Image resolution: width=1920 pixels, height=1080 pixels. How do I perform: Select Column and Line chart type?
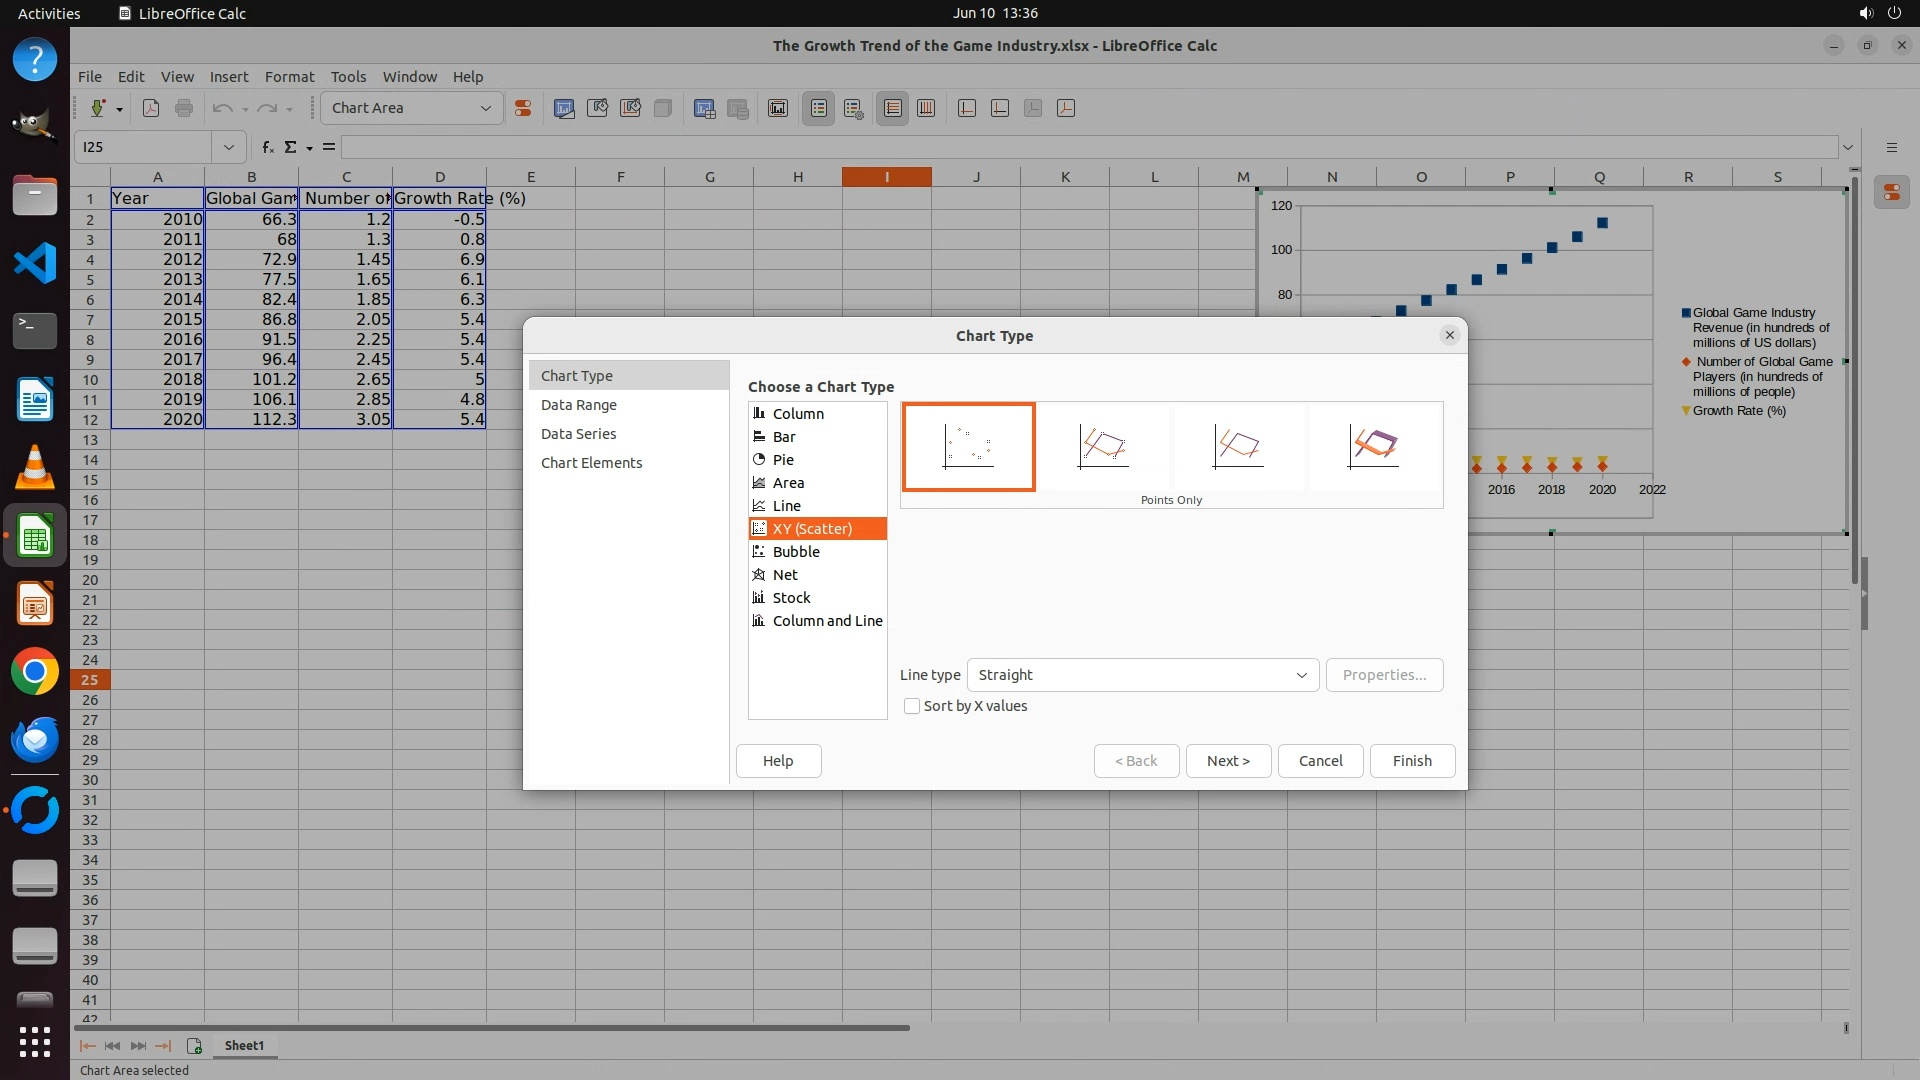pos(826,621)
